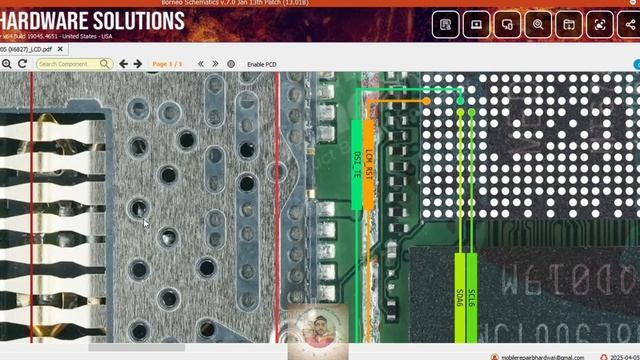
Task: Click the presenter webcam thumbnail
Action: pos(318,331)
